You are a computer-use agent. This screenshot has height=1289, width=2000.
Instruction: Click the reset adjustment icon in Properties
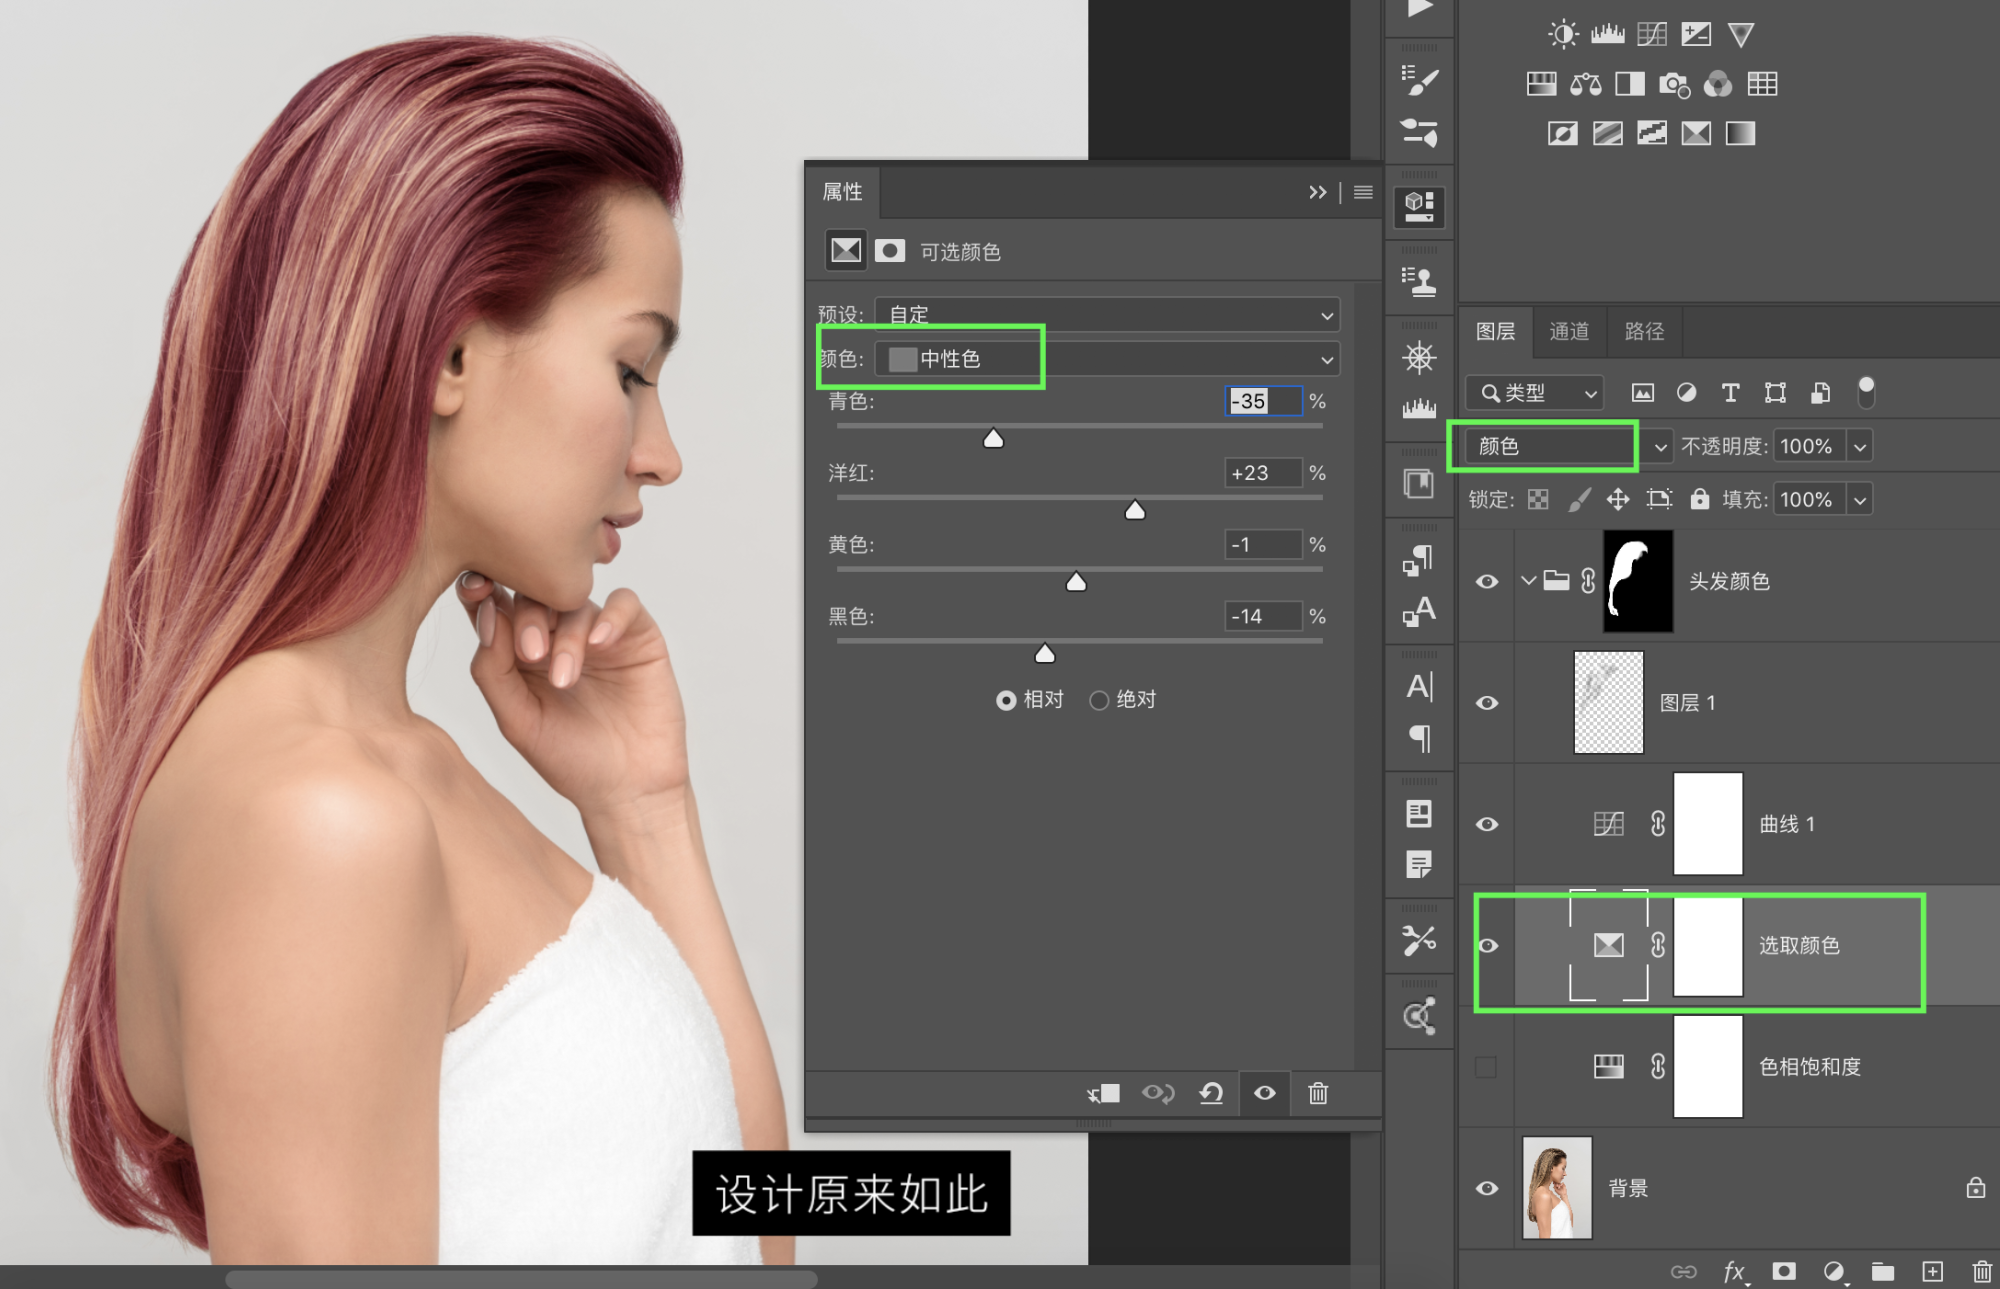pyautogui.click(x=1211, y=1093)
